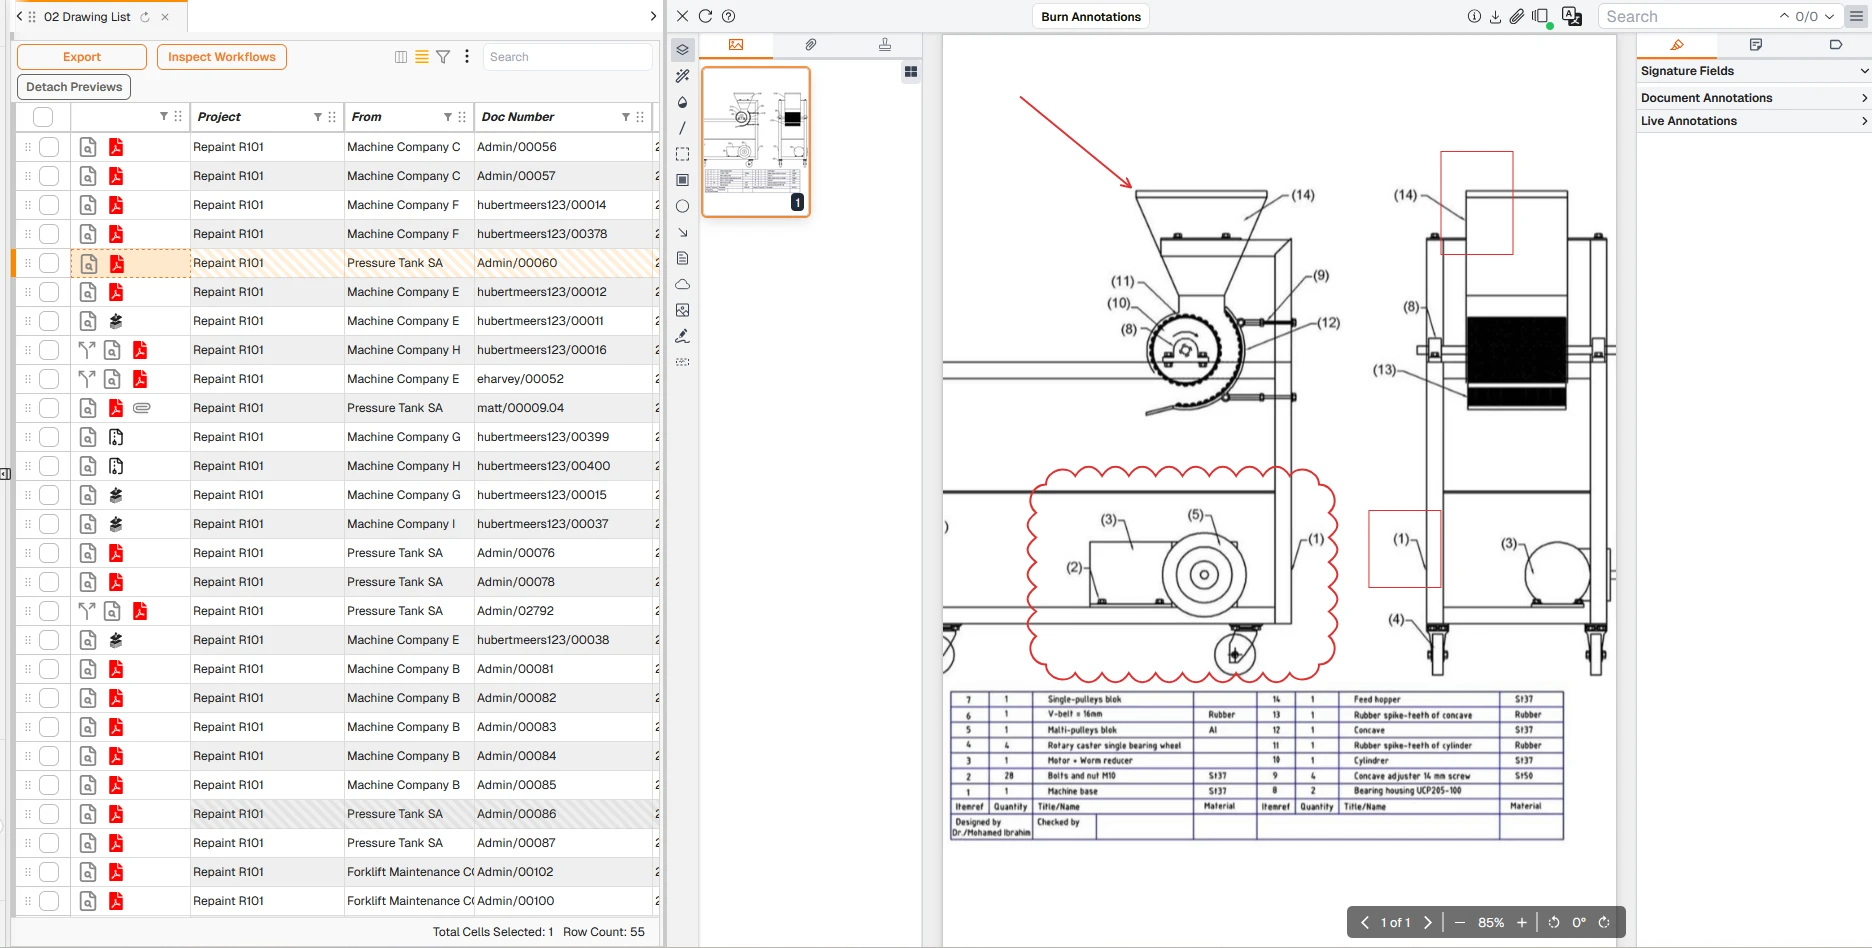The height and width of the screenshot is (948, 1872).
Task: Click the drawing list Search field
Action: (567, 57)
